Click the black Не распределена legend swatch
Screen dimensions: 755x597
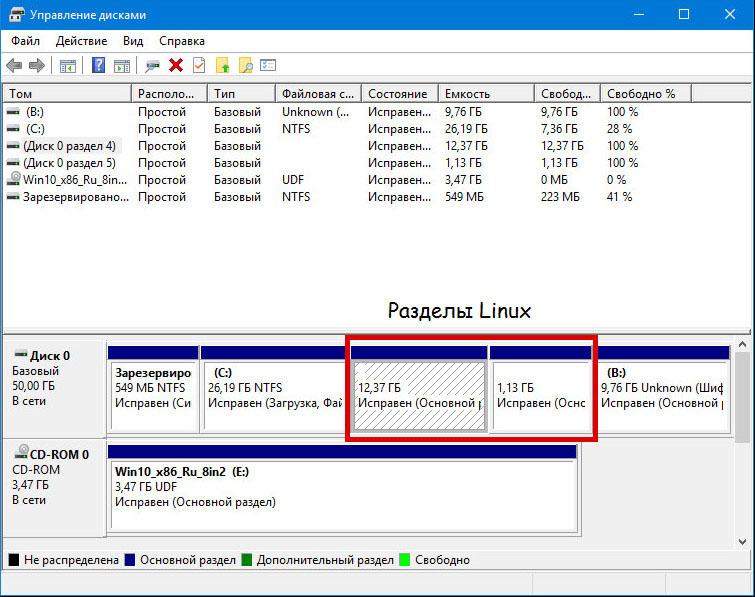point(14,559)
